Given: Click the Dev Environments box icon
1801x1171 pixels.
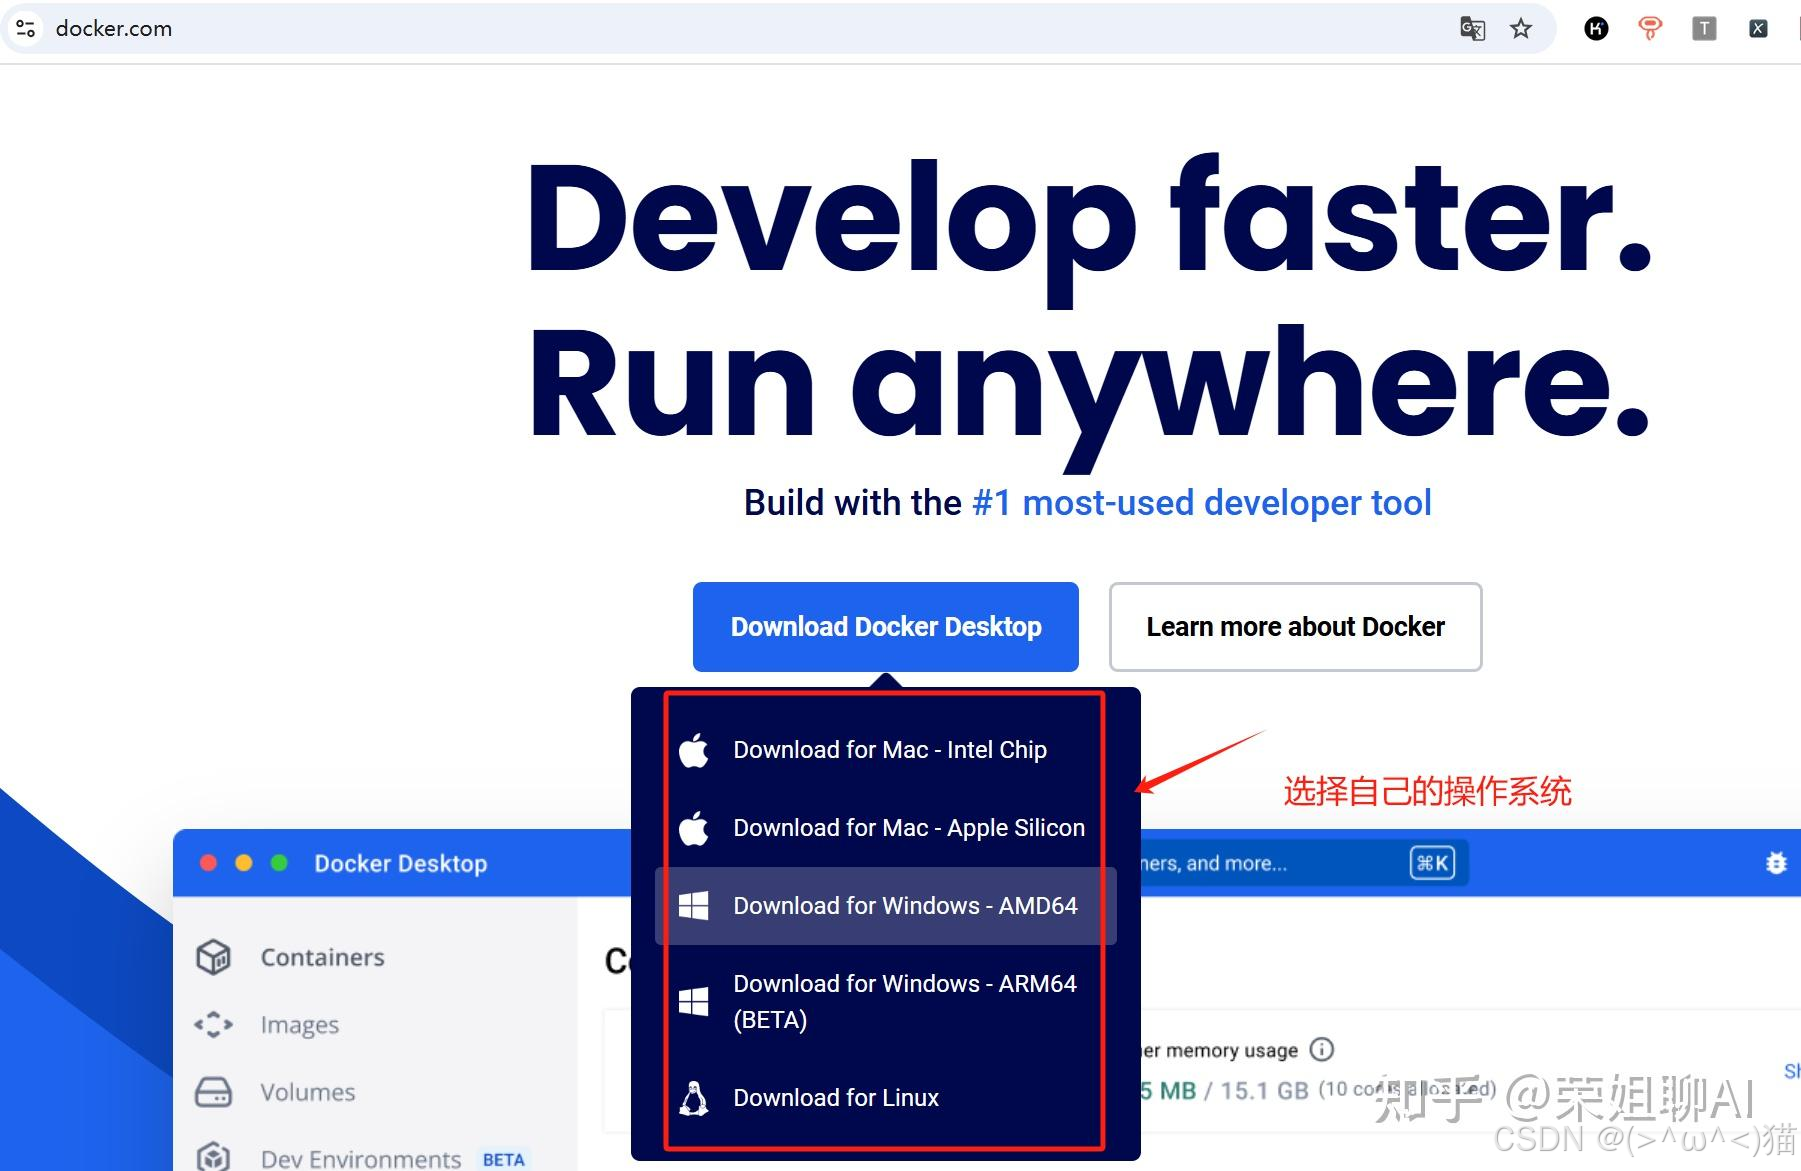Looking at the screenshot, I should pos(213,1157).
